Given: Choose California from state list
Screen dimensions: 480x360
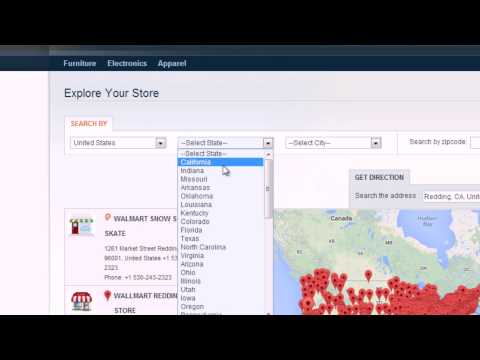Looking at the screenshot, I should tap(221, 162).
